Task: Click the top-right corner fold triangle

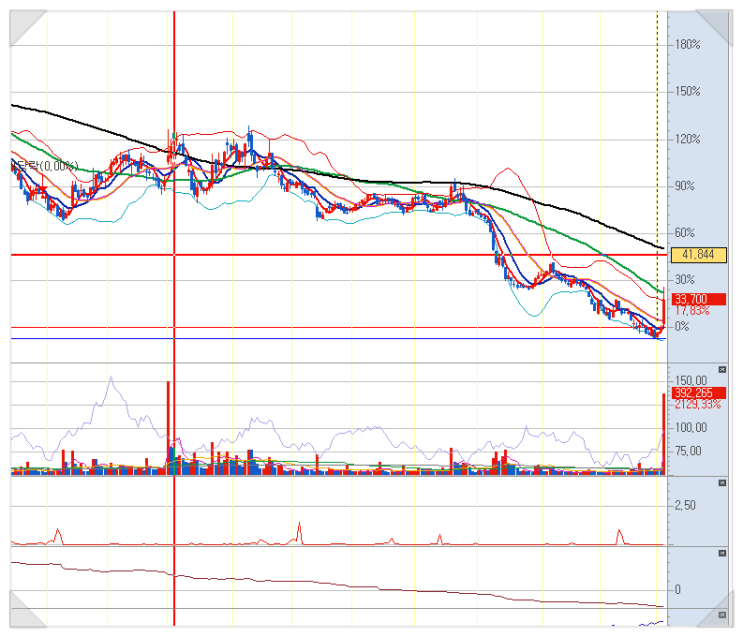Action: pos(719,23)
